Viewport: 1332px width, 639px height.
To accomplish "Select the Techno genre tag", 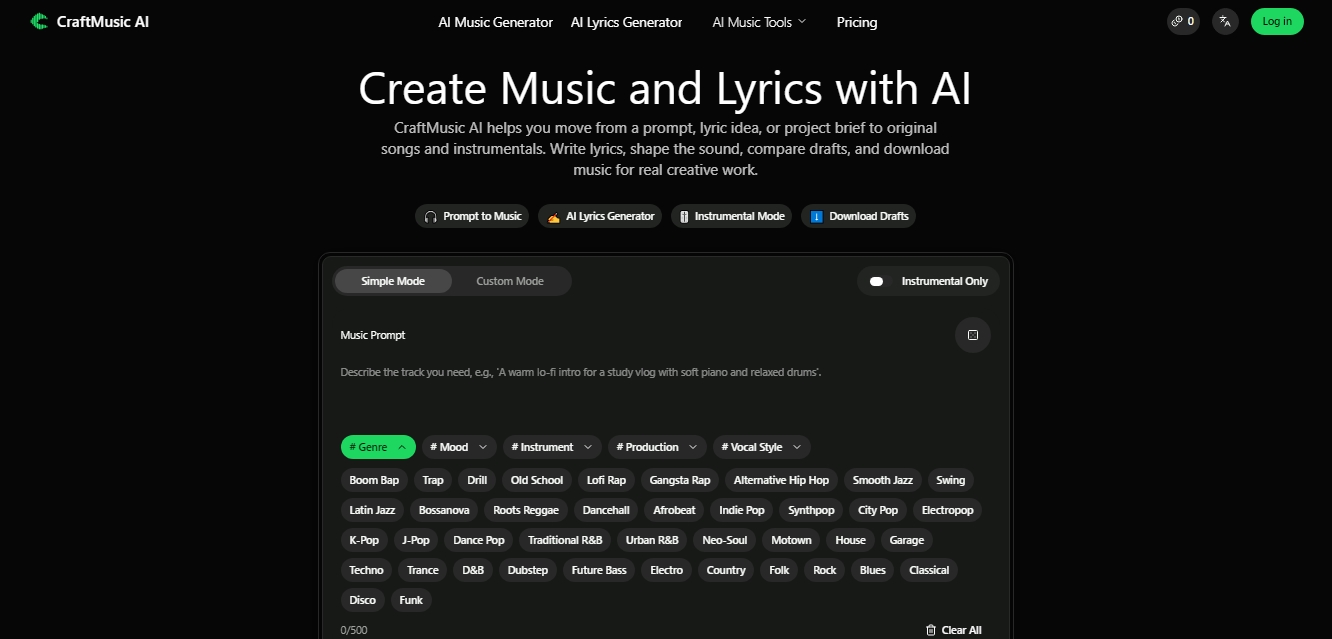I will click(366, 570).
